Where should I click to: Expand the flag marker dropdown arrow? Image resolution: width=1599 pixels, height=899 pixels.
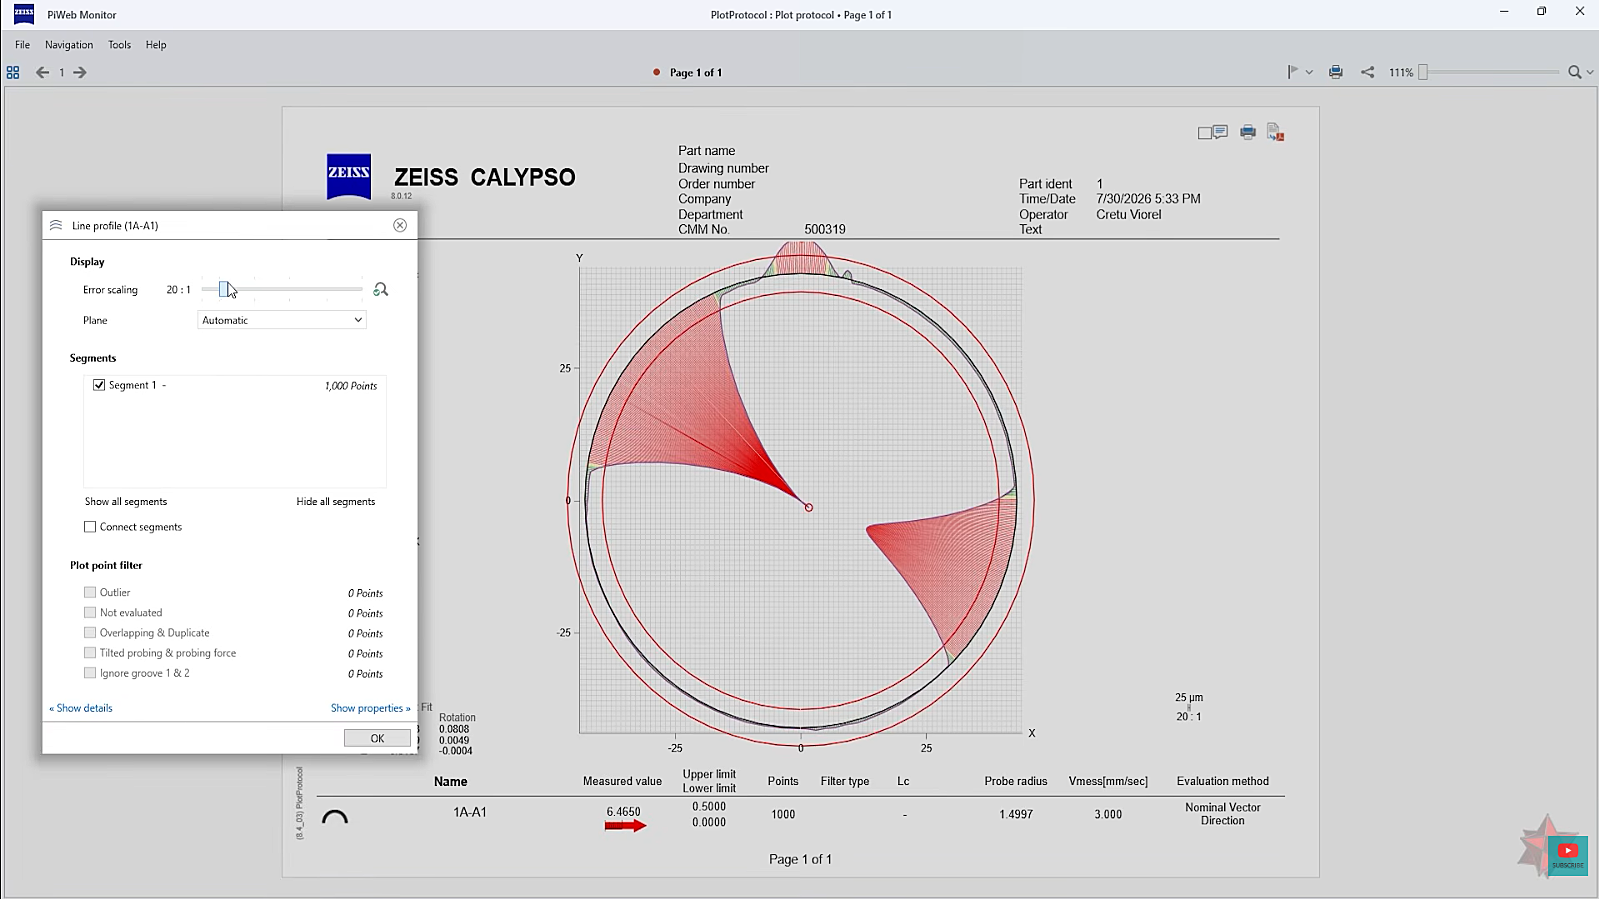click(x=1309, y=72)
